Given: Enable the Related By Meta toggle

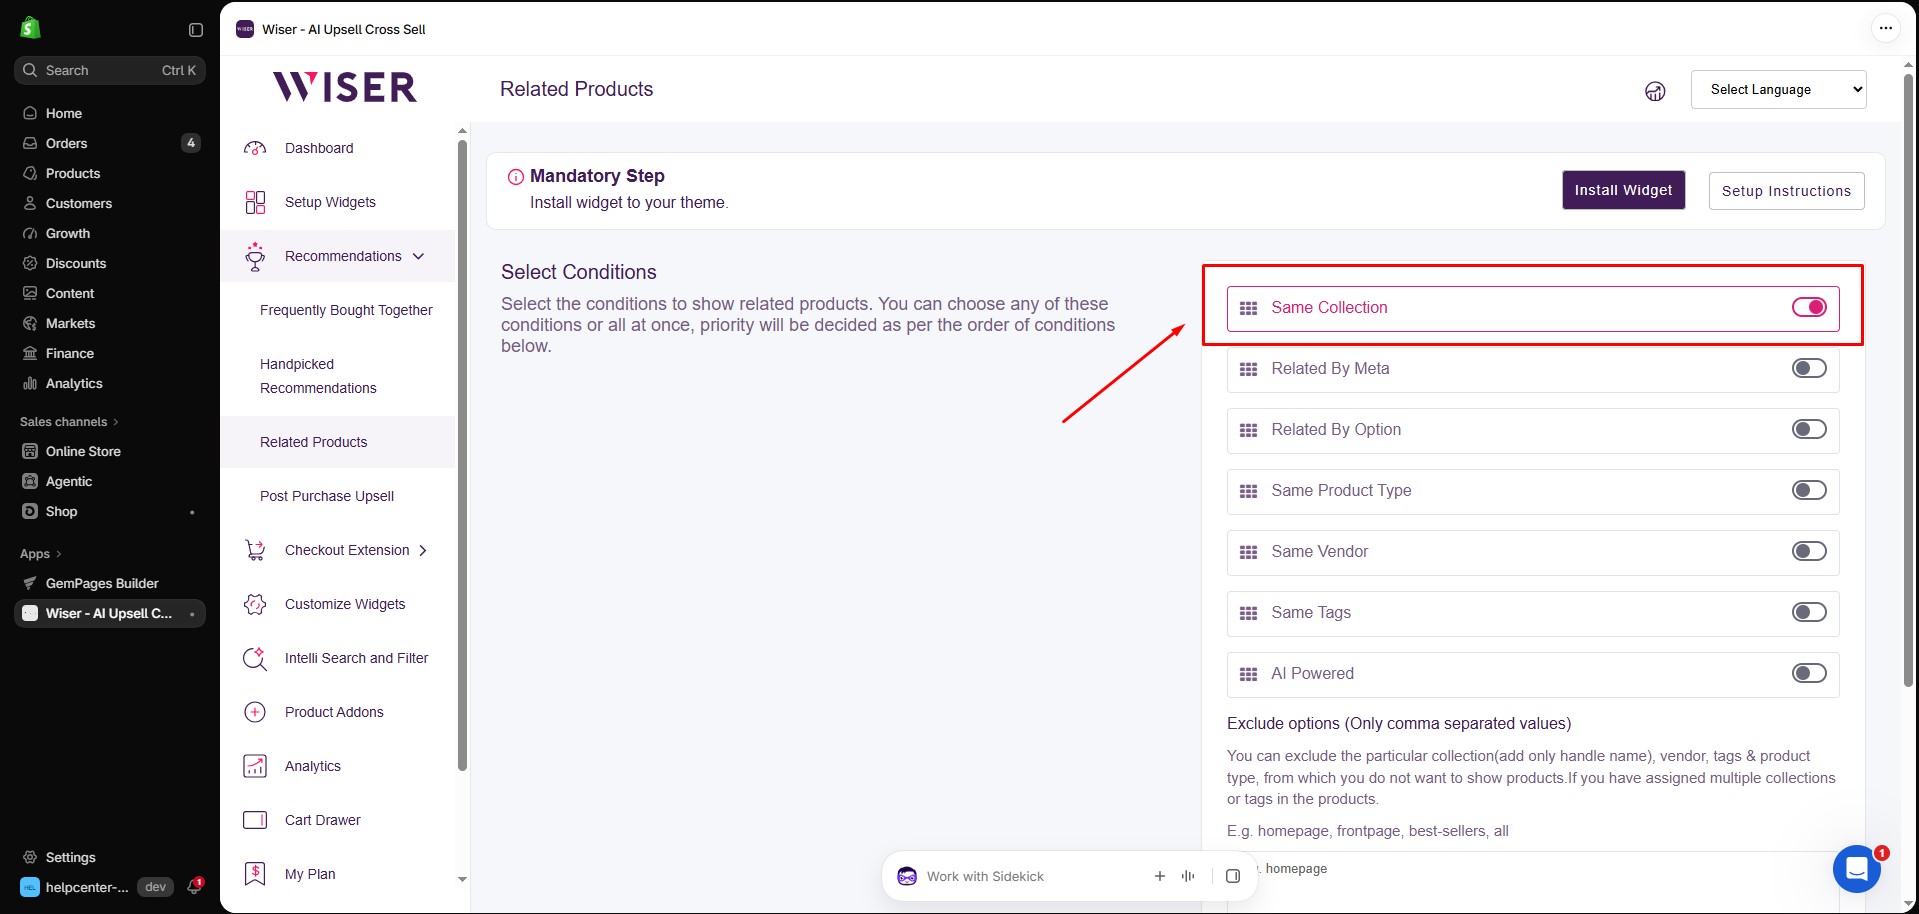Looking at the screenshot, I should coord(1809,368).
